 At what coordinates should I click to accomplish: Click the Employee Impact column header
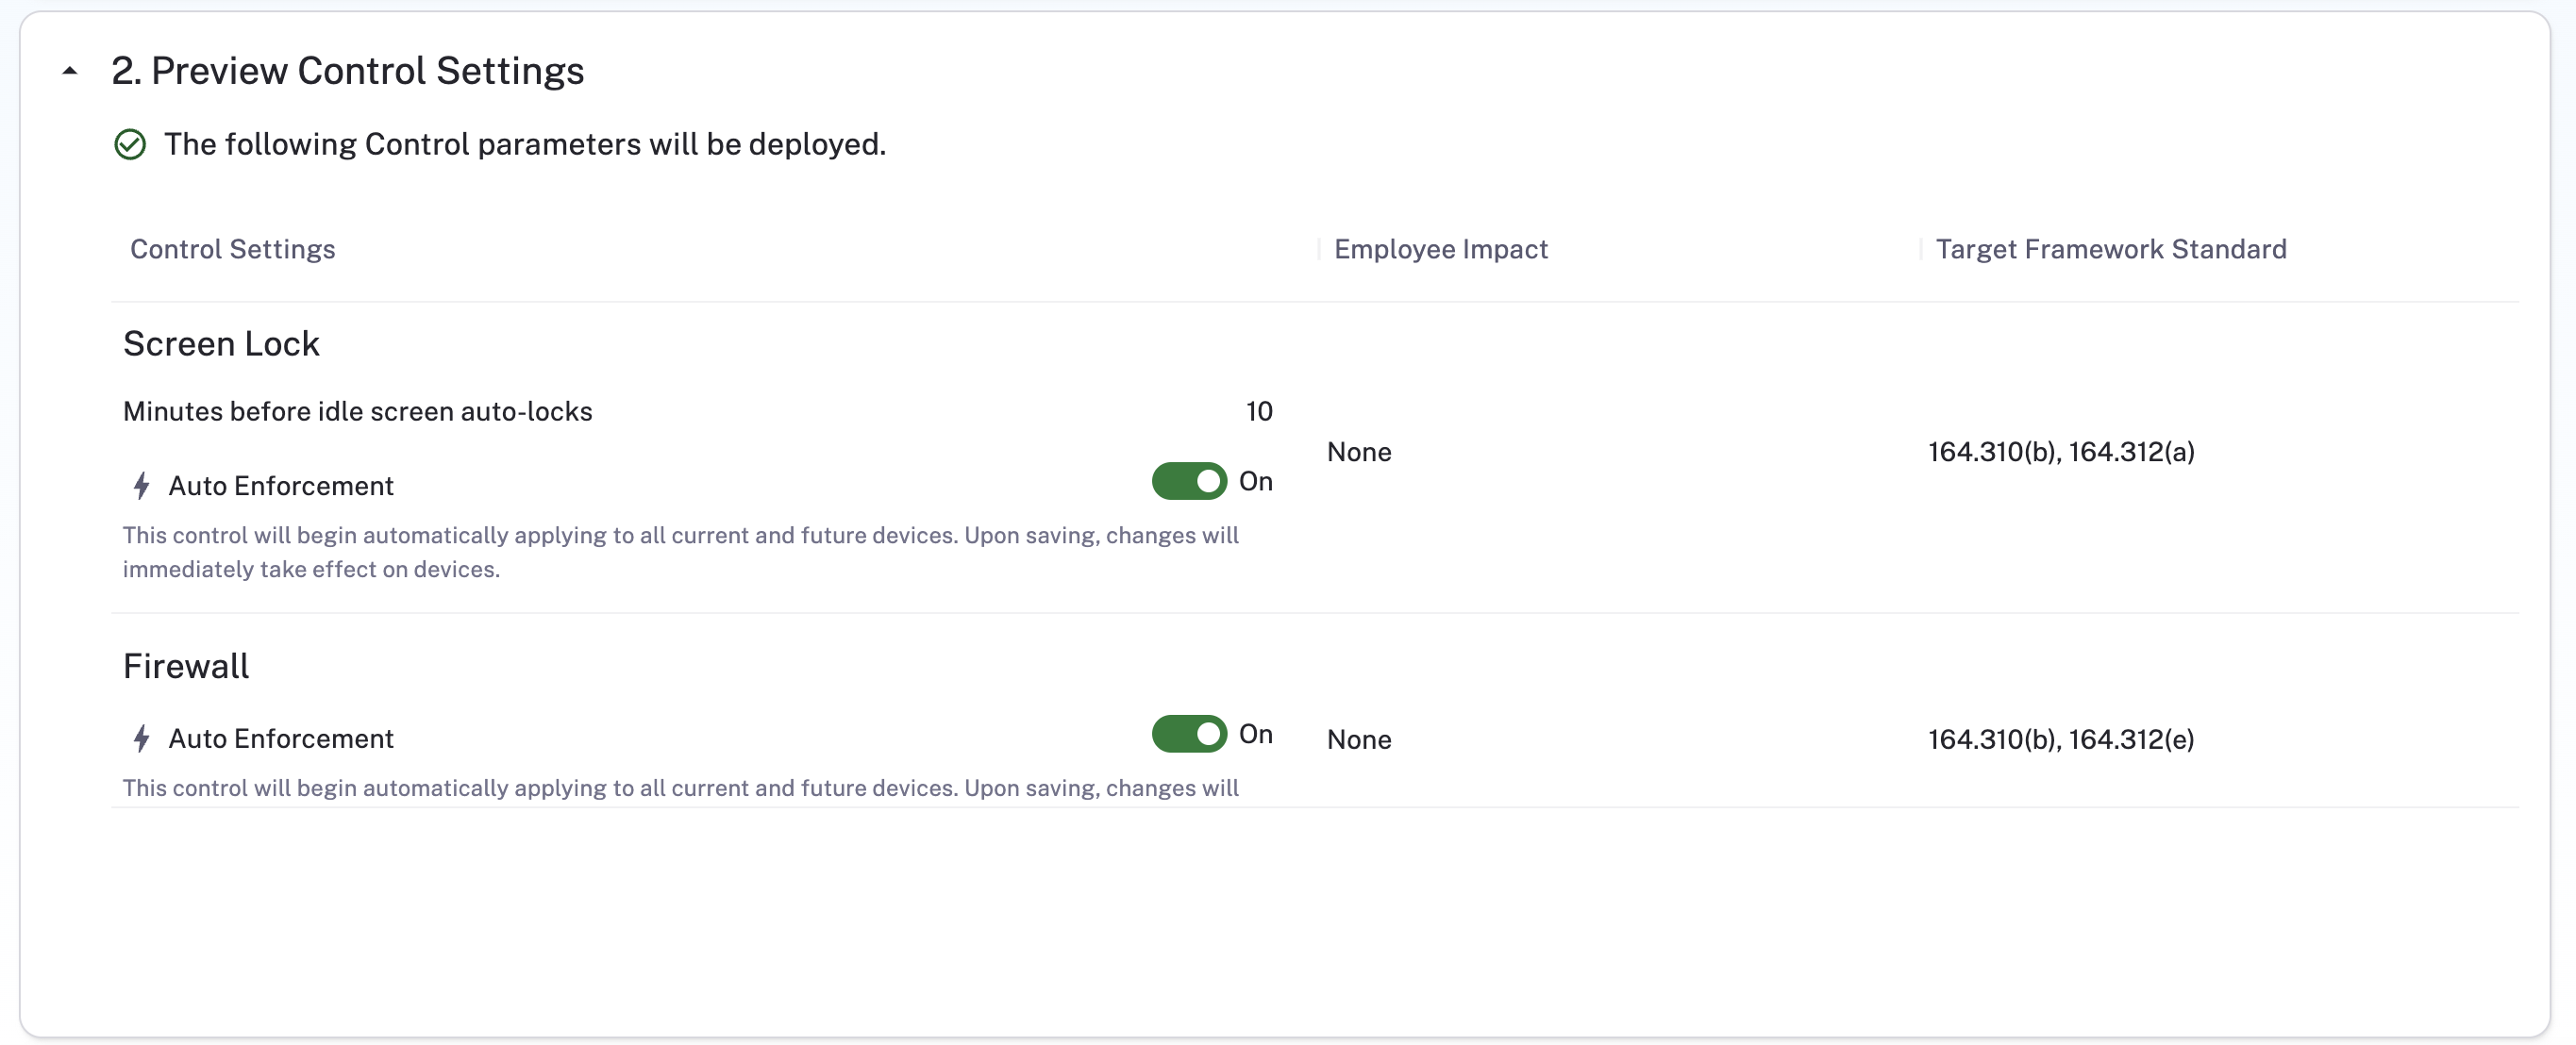(1440, 249)
